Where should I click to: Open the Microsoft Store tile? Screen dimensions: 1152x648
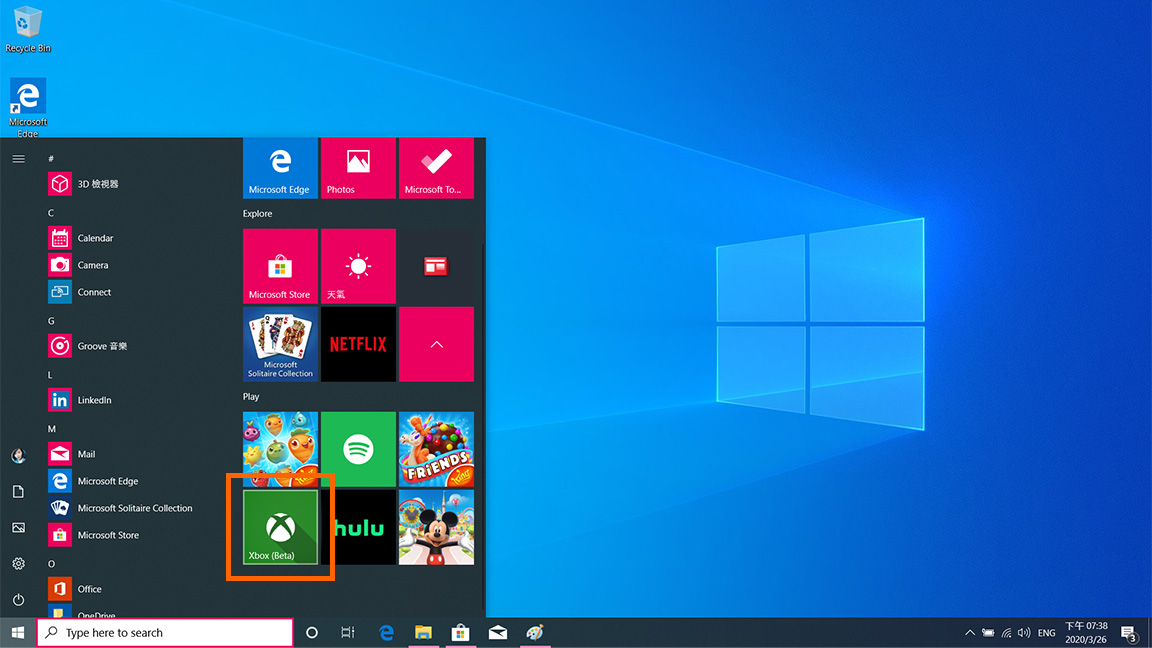[x=280, y=266]
